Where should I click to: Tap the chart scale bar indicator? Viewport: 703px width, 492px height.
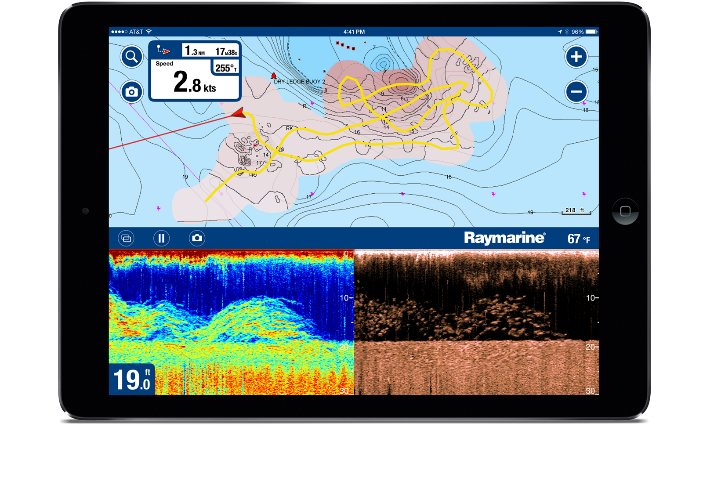coord(576,211)
